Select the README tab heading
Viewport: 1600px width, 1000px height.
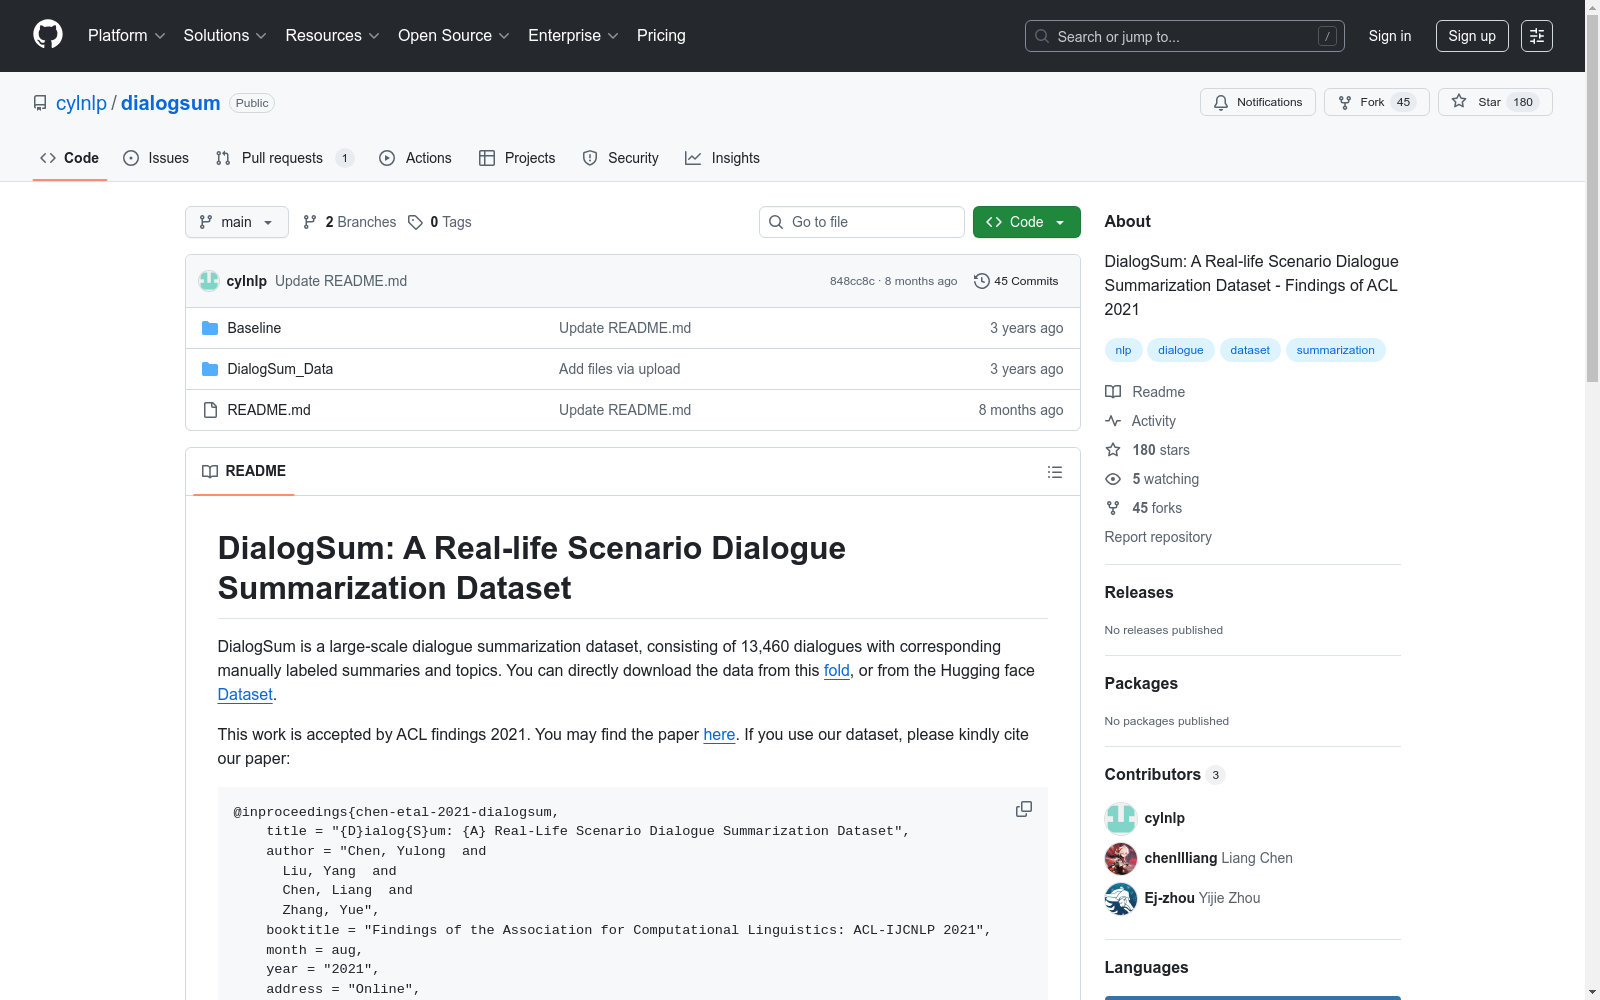pyautogui.click(x=244, y=471)
